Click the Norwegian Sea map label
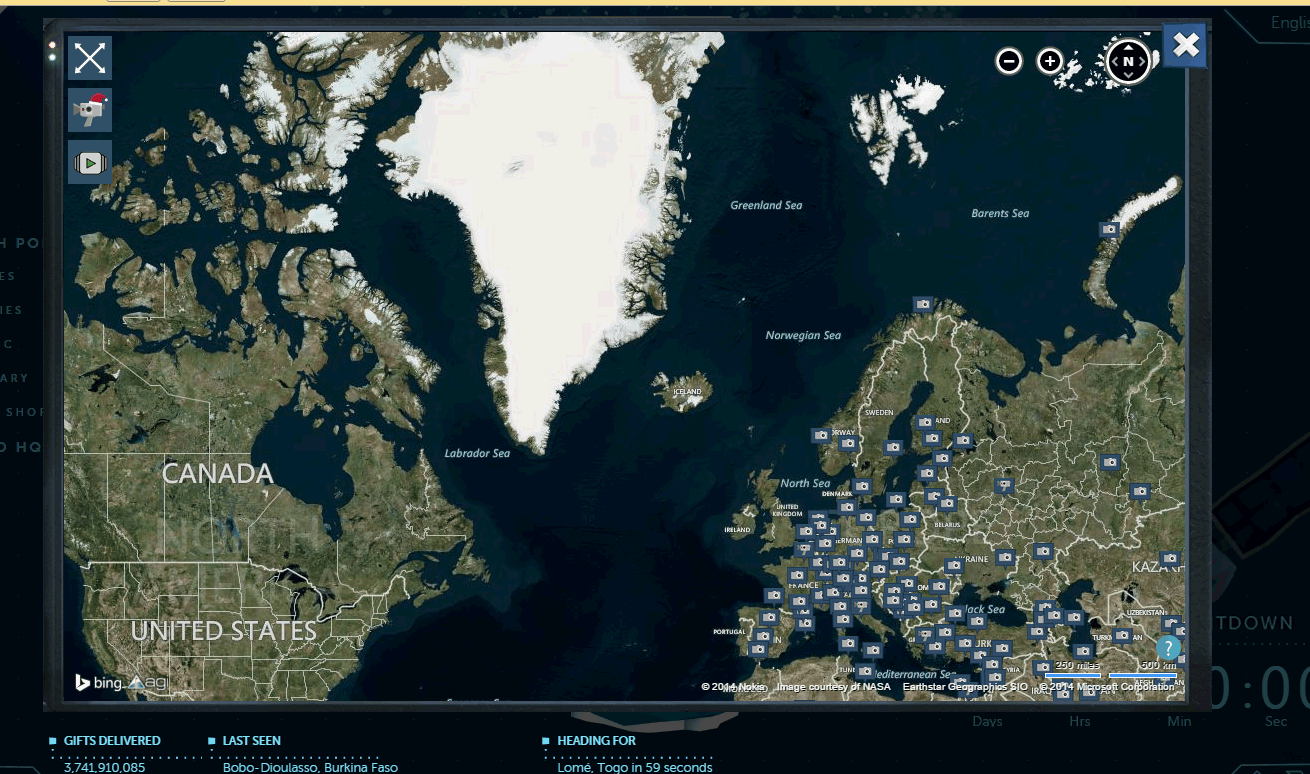Viewport: 1310px width, 774px height. point(803,335)
